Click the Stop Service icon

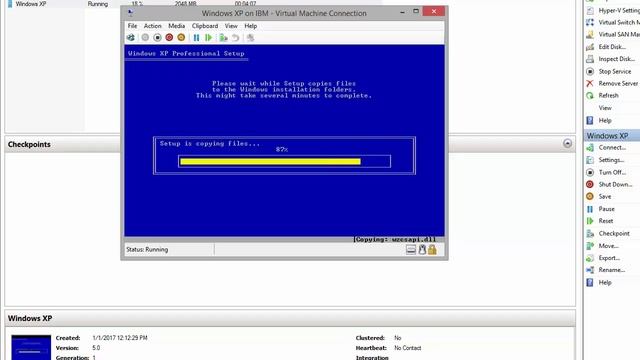point(590,71)
